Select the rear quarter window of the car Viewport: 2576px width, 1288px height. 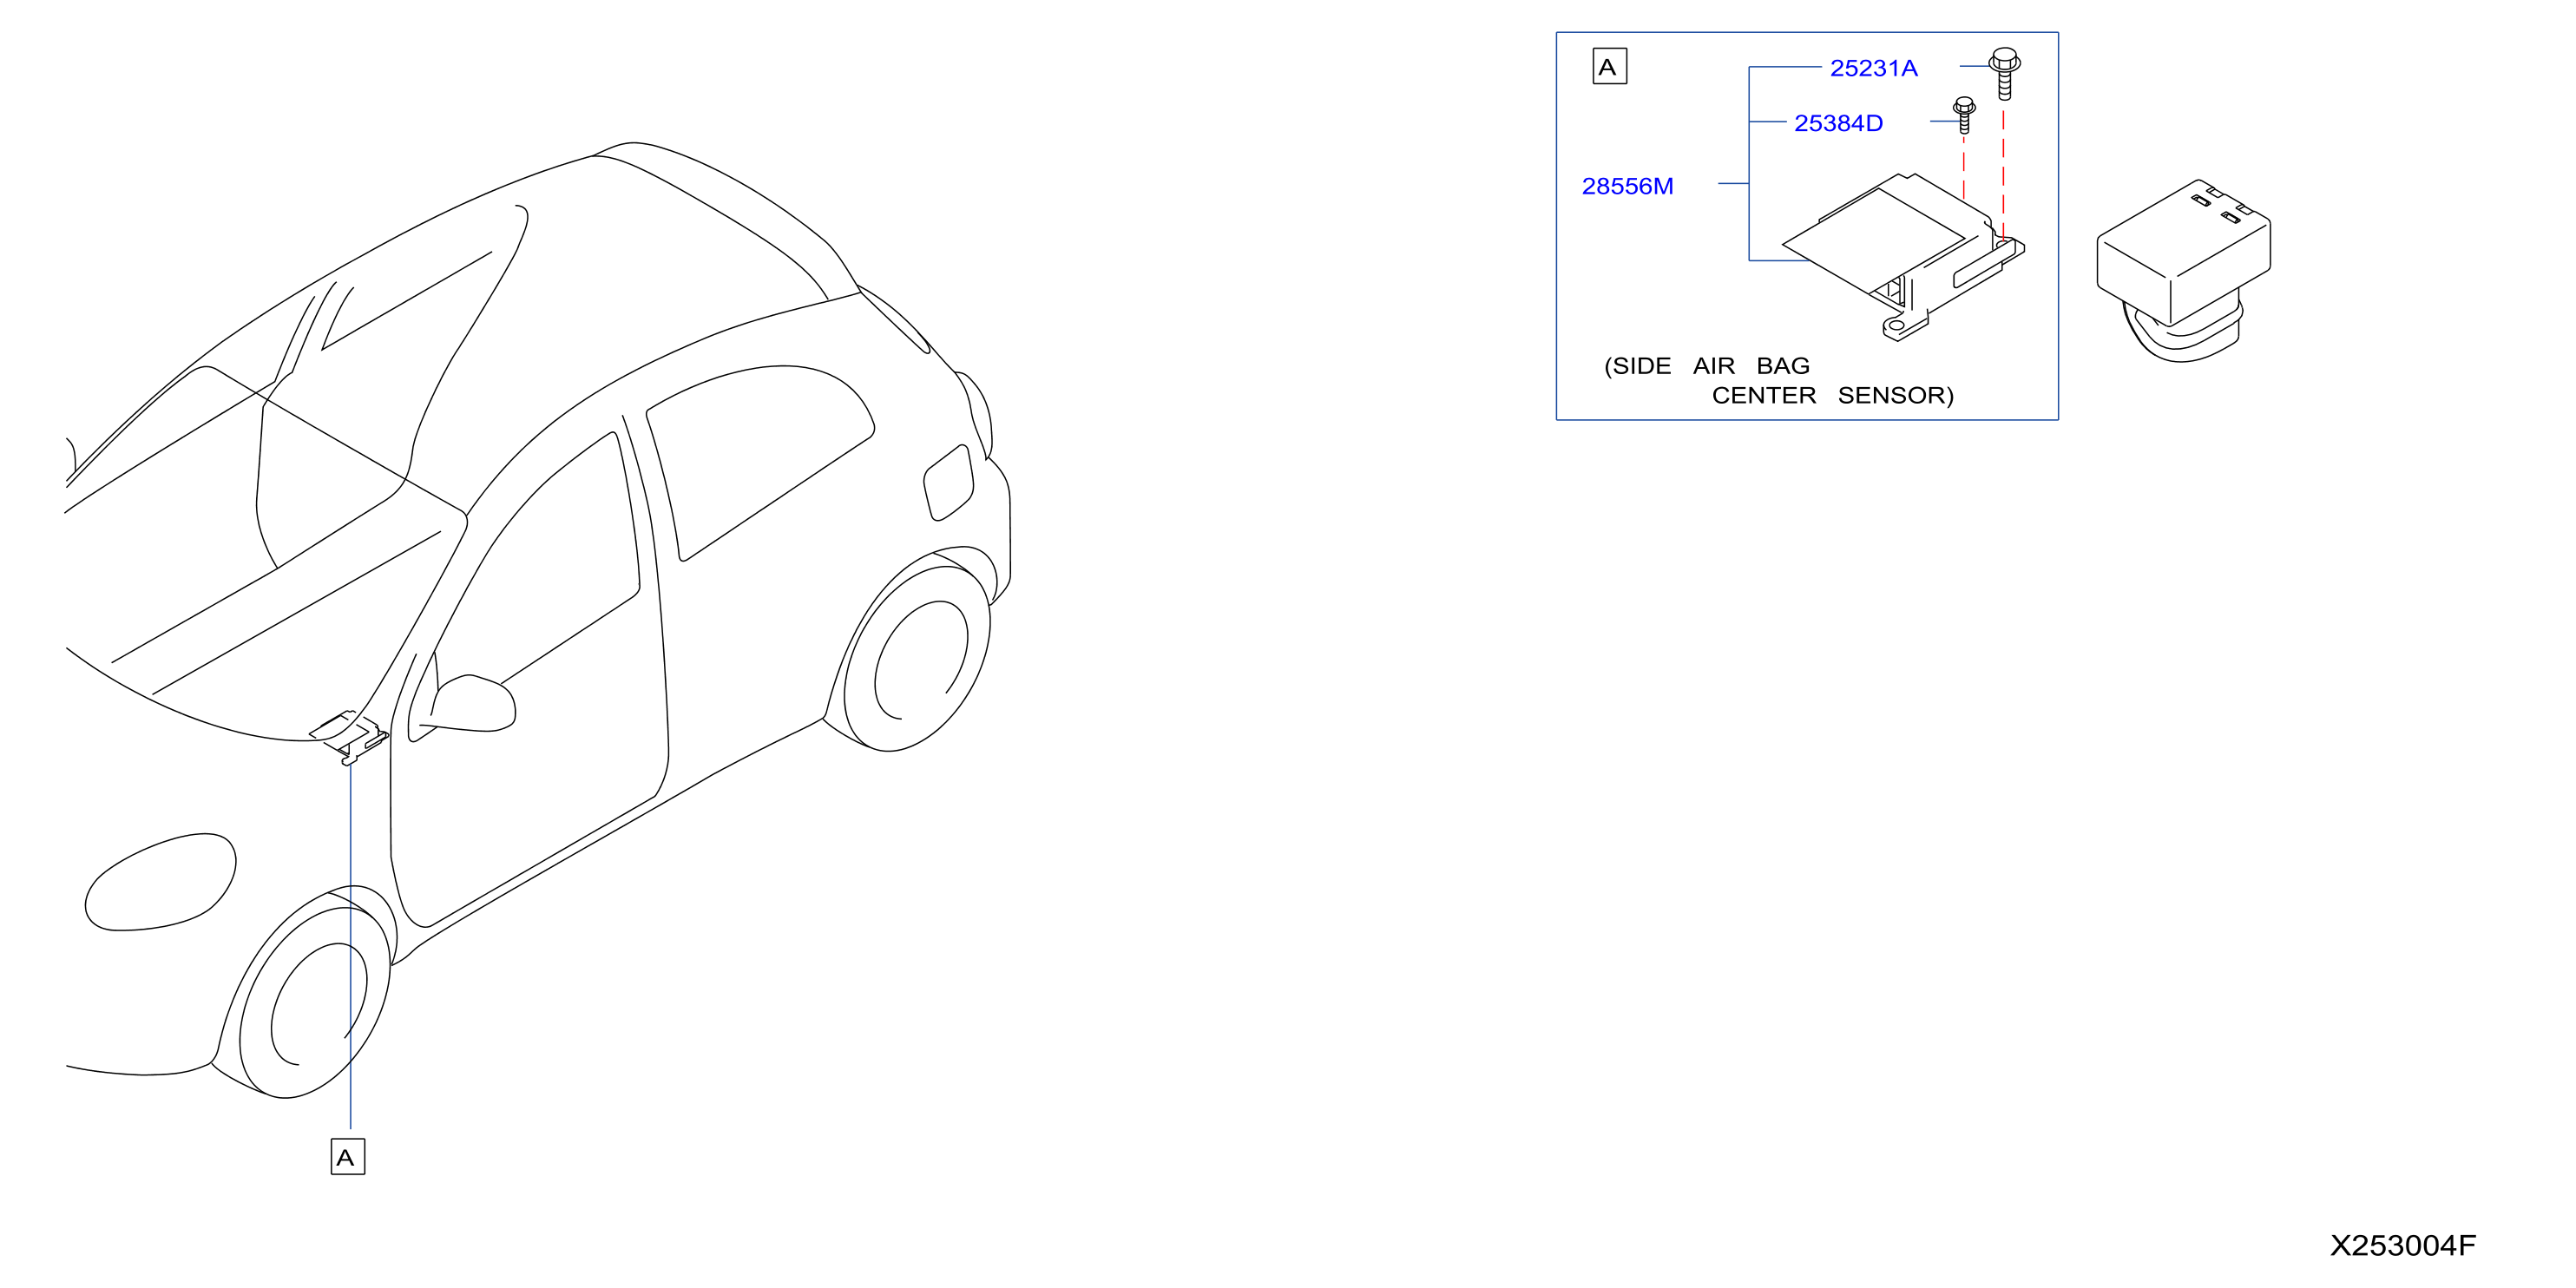pyautogui.click(x=760, y=462)
